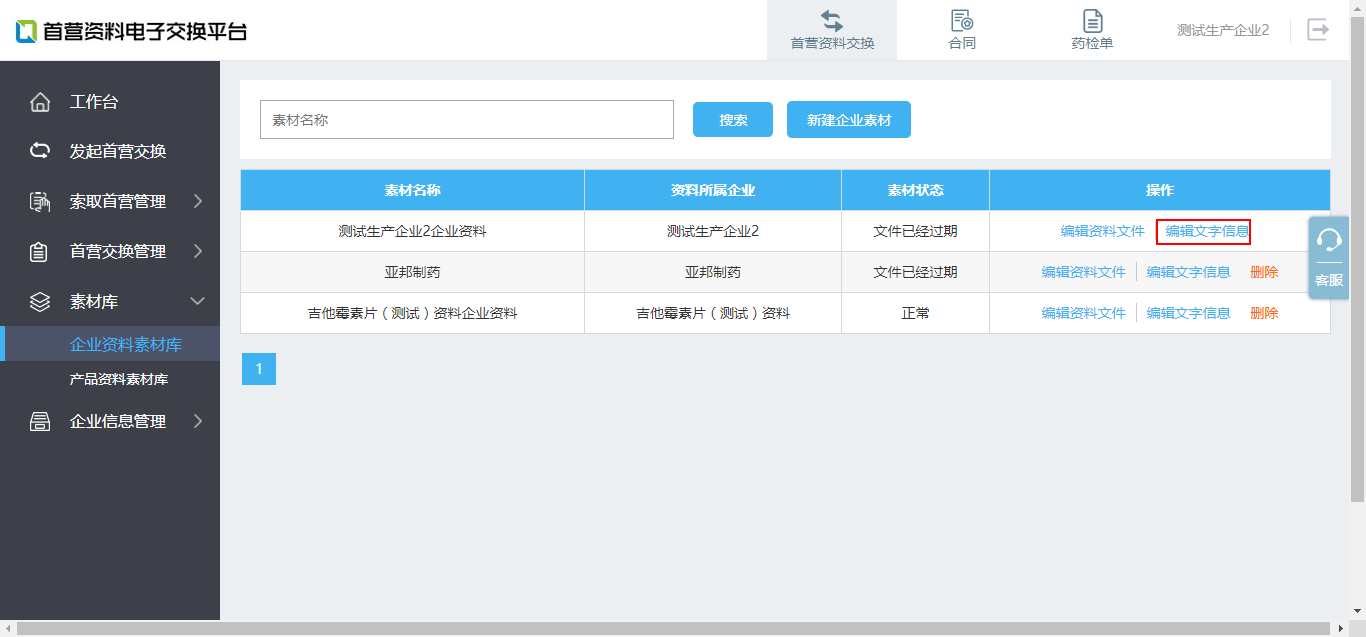1366x637 pixels.
Task: Click the 发起首营交换 loop icon
Action: 40,151
